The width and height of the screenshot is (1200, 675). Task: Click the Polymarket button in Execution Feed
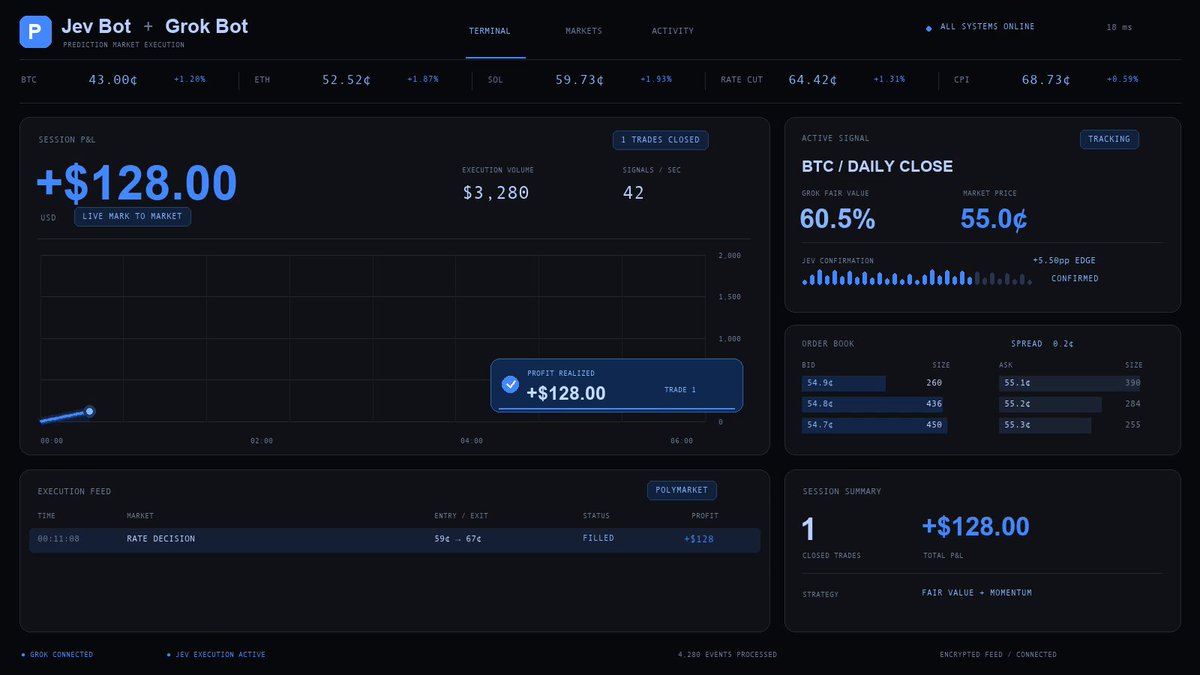682,490
